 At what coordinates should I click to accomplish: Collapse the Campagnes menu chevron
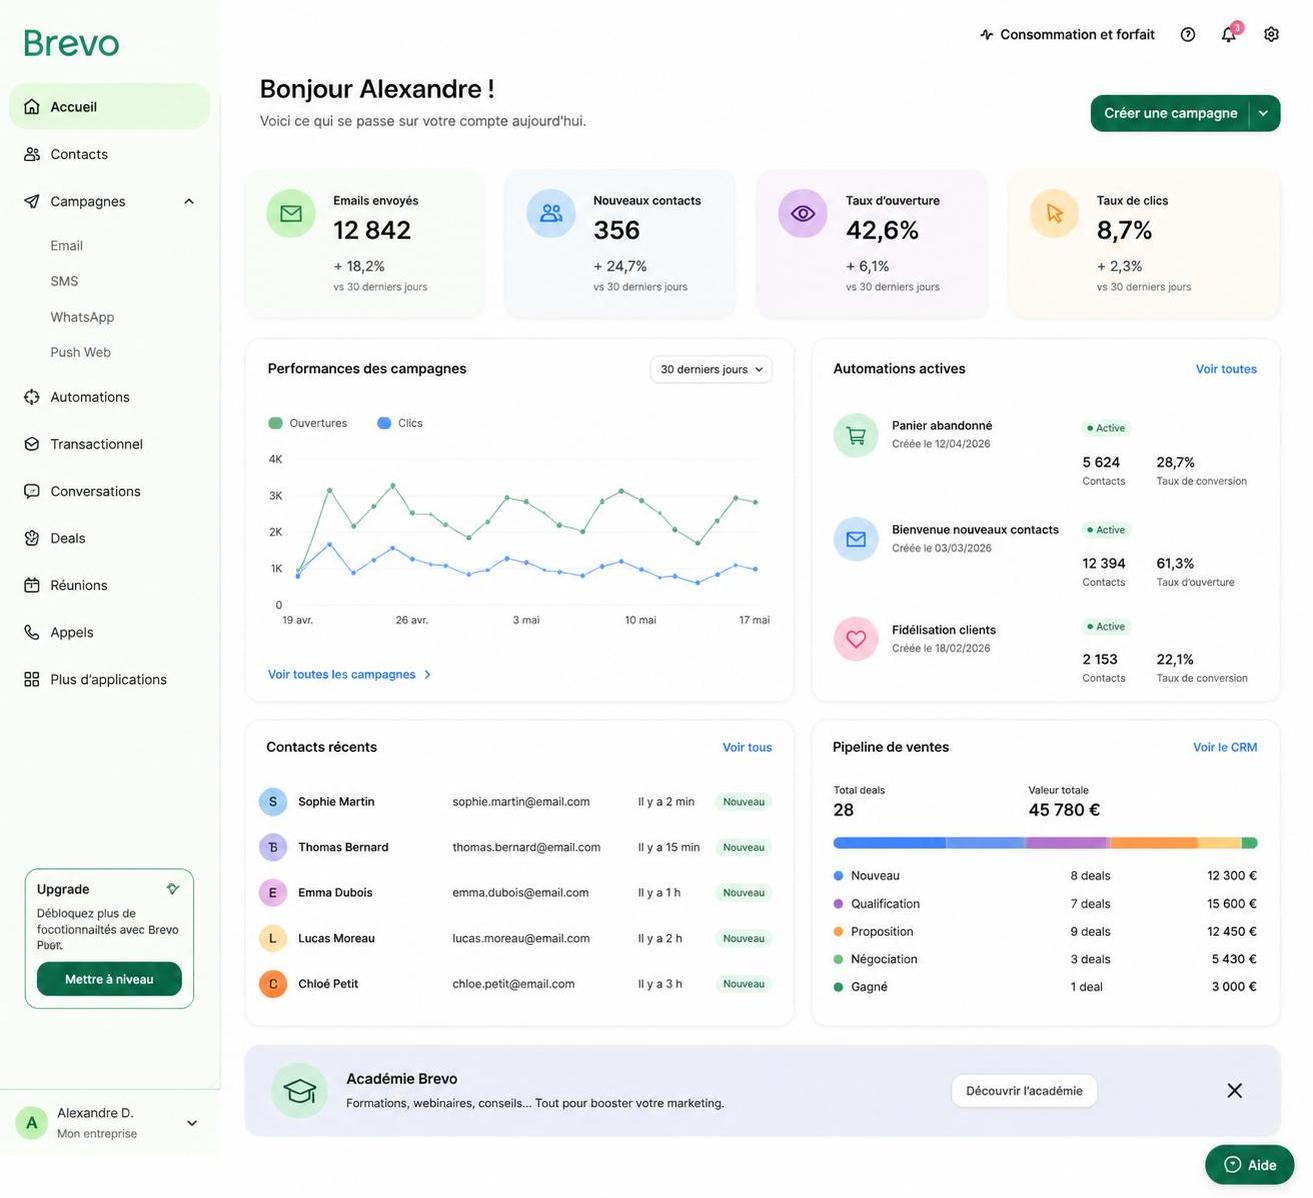pyautogui.click(x=189, y=201)
